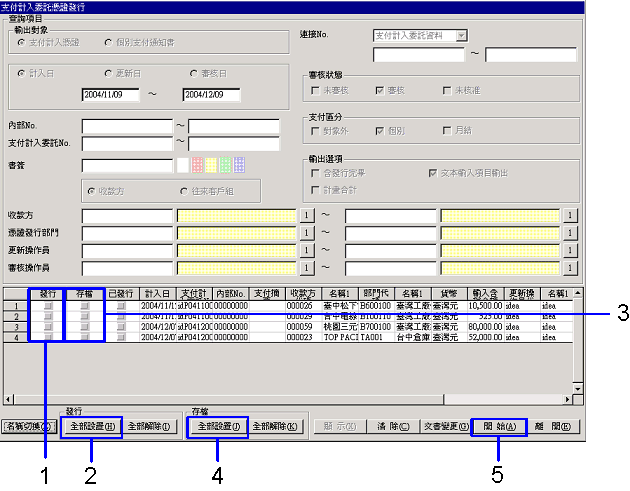Select the yellow bookmark grid icon
This screenshot has height=491, width=630.
[210, 165]
